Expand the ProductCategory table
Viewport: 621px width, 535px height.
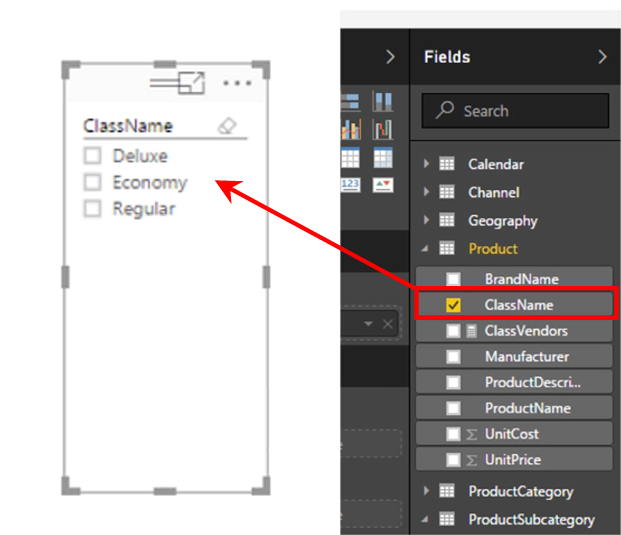coord(426,491)
